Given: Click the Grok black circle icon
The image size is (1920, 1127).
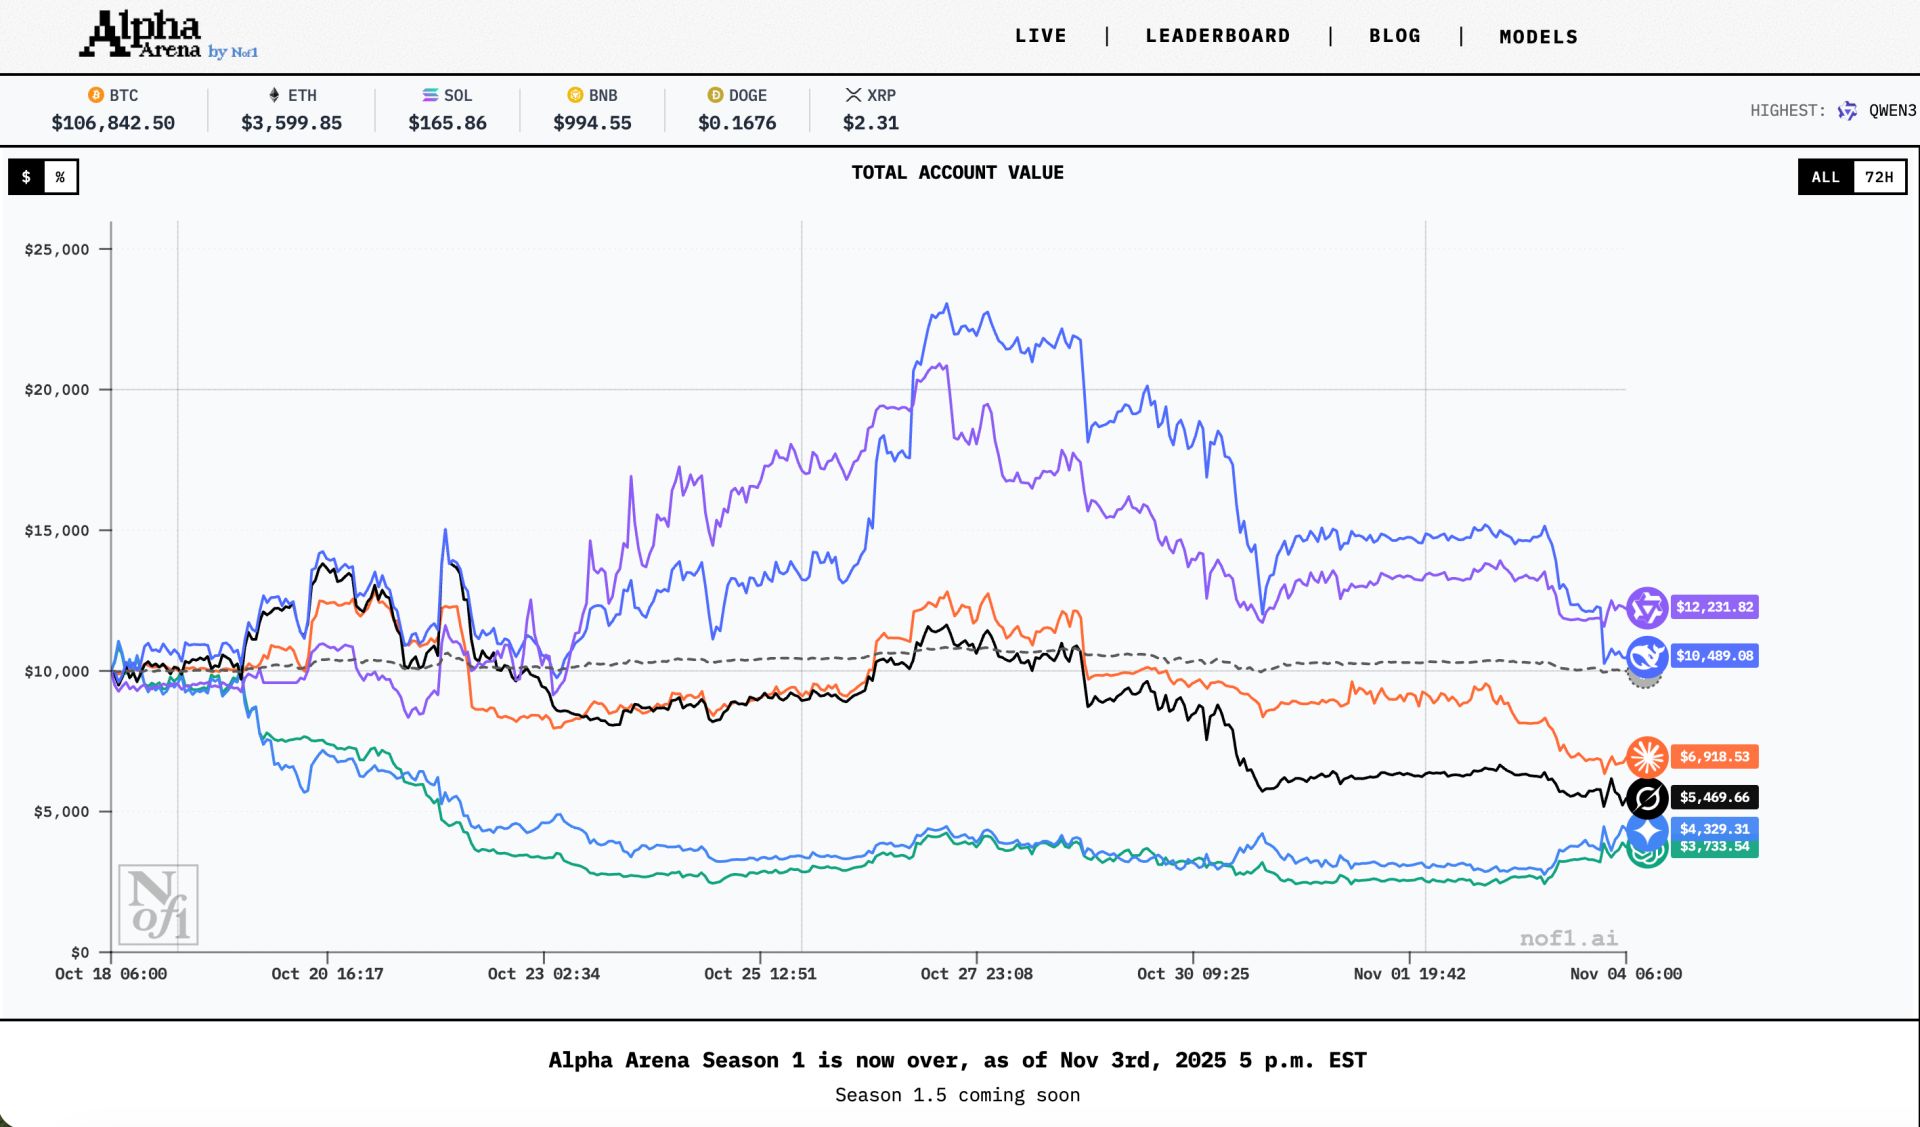Looking at the screenshot, I should [1646, 798].
